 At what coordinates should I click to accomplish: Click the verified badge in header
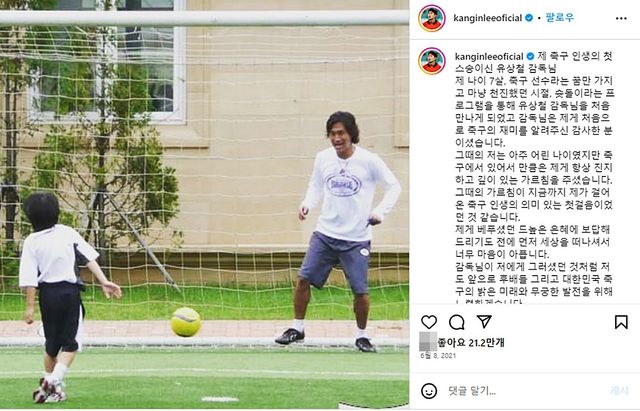click(529, 18)
